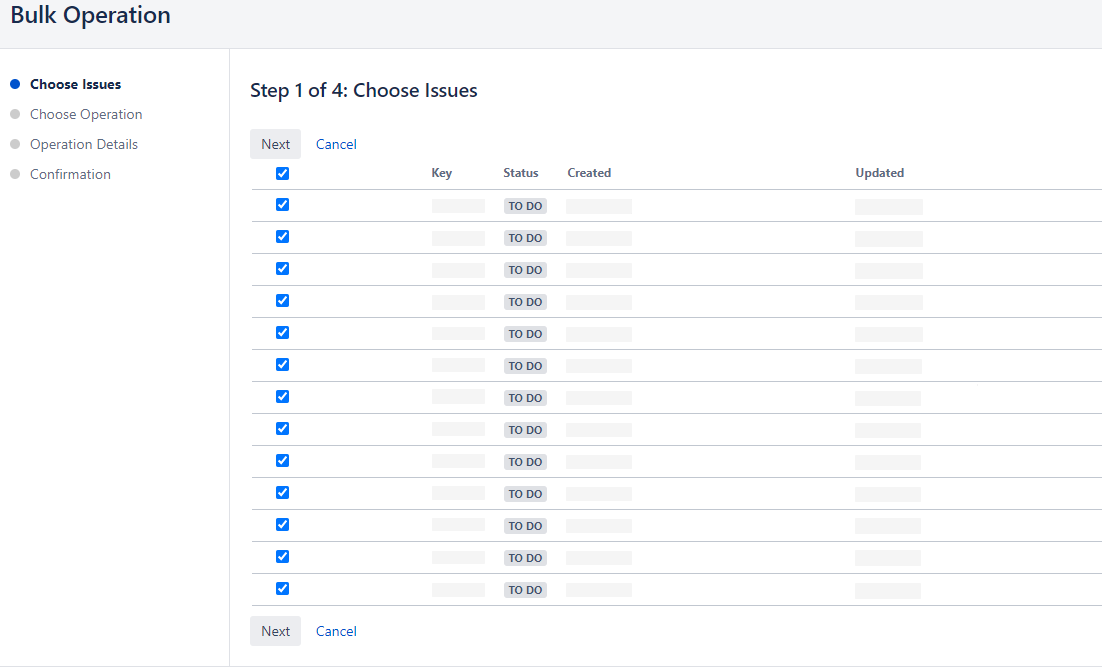The height and width of the screenshot is (667, 1102).
Task: Uncheck the first issue's checkbox
Action: 282,205
